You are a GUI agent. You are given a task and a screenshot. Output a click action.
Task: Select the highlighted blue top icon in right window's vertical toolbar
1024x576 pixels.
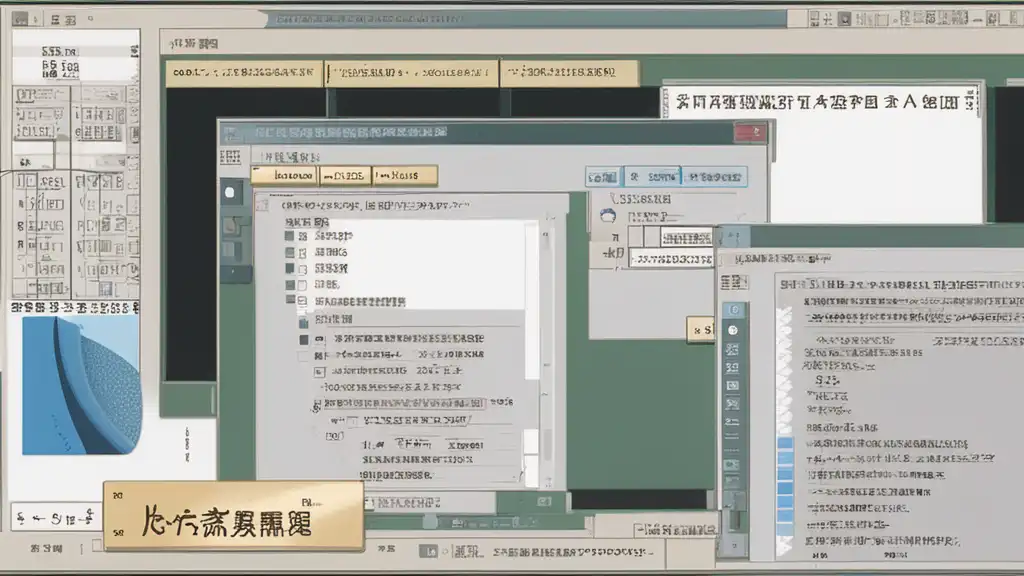(733, 310)
